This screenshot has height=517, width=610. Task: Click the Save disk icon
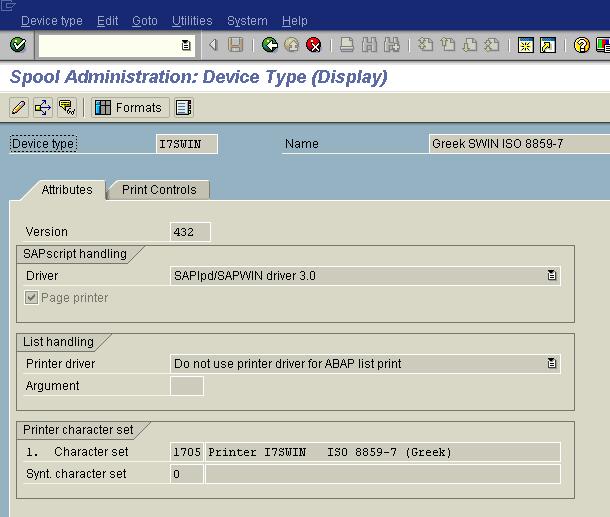236,45
